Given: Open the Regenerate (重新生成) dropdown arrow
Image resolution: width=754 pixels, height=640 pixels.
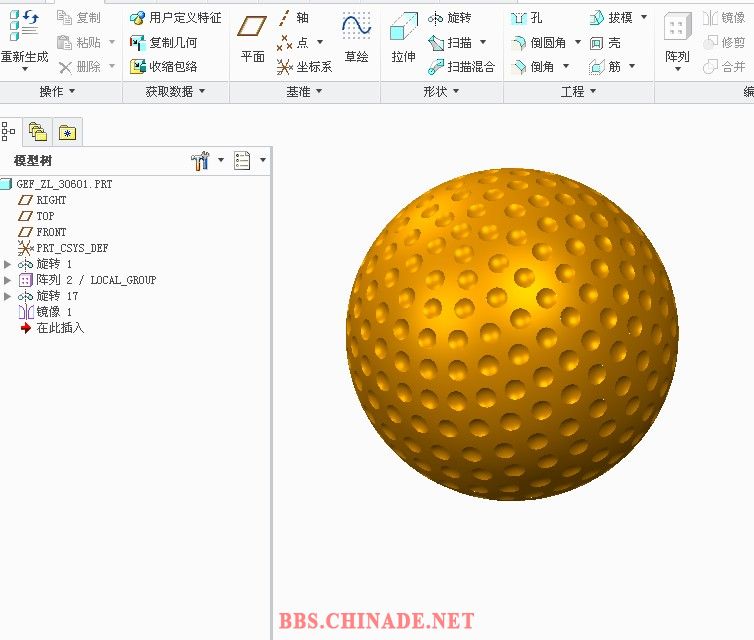Looking at the screenshot, I should coord(25,69).
